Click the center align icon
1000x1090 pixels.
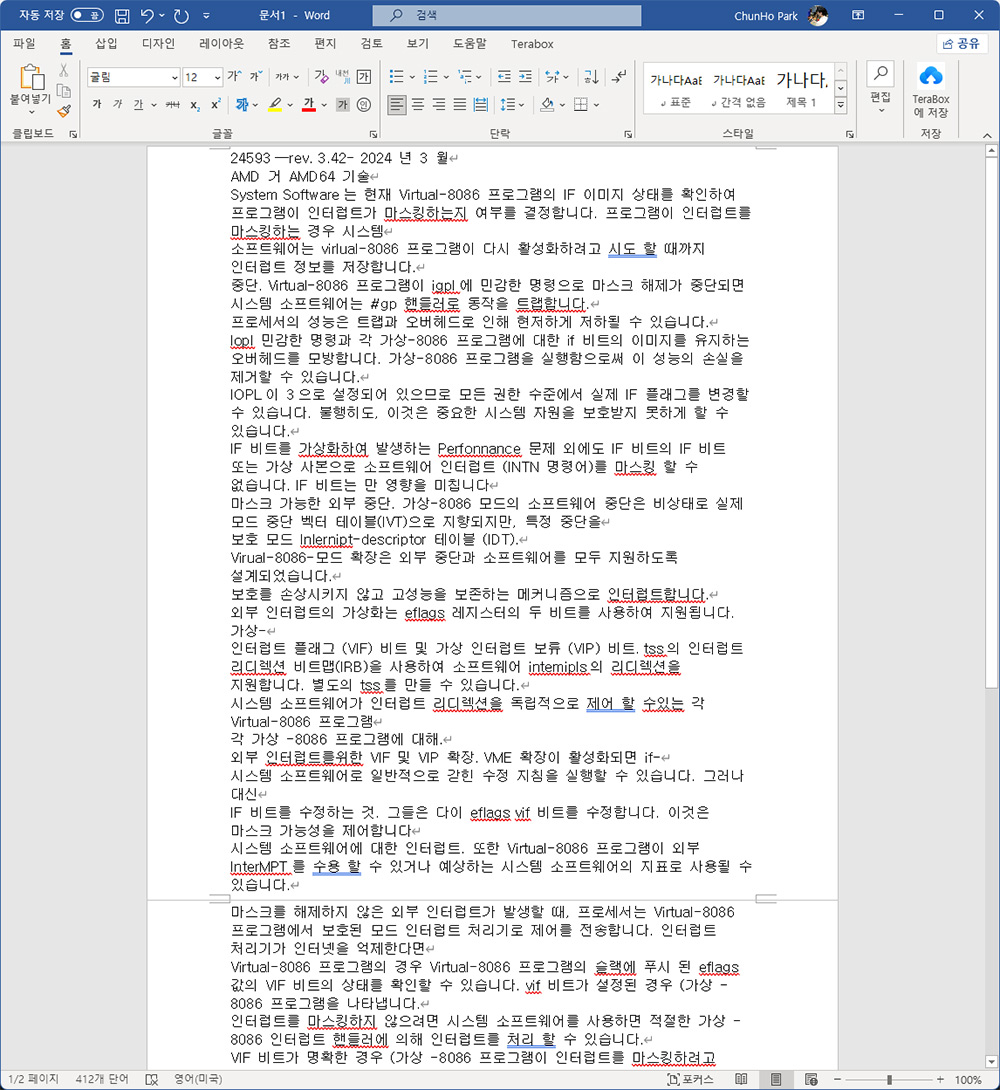pyautogui.click(x=418, y=104)
